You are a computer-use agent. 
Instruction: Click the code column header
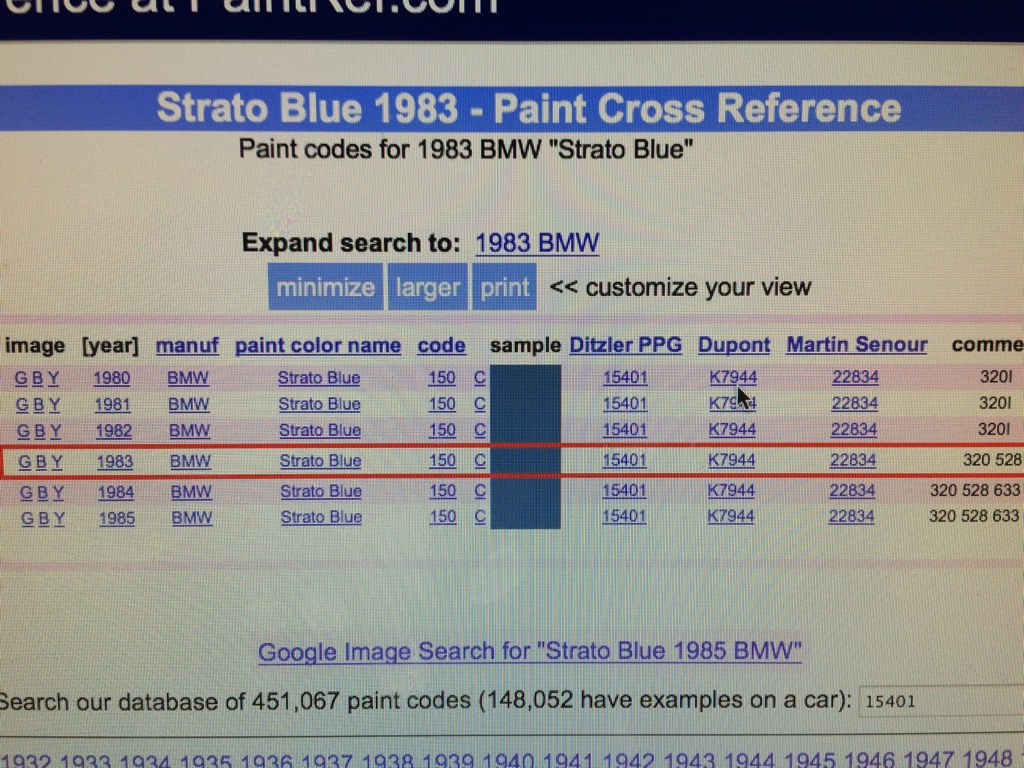click(x=441, y=346)
